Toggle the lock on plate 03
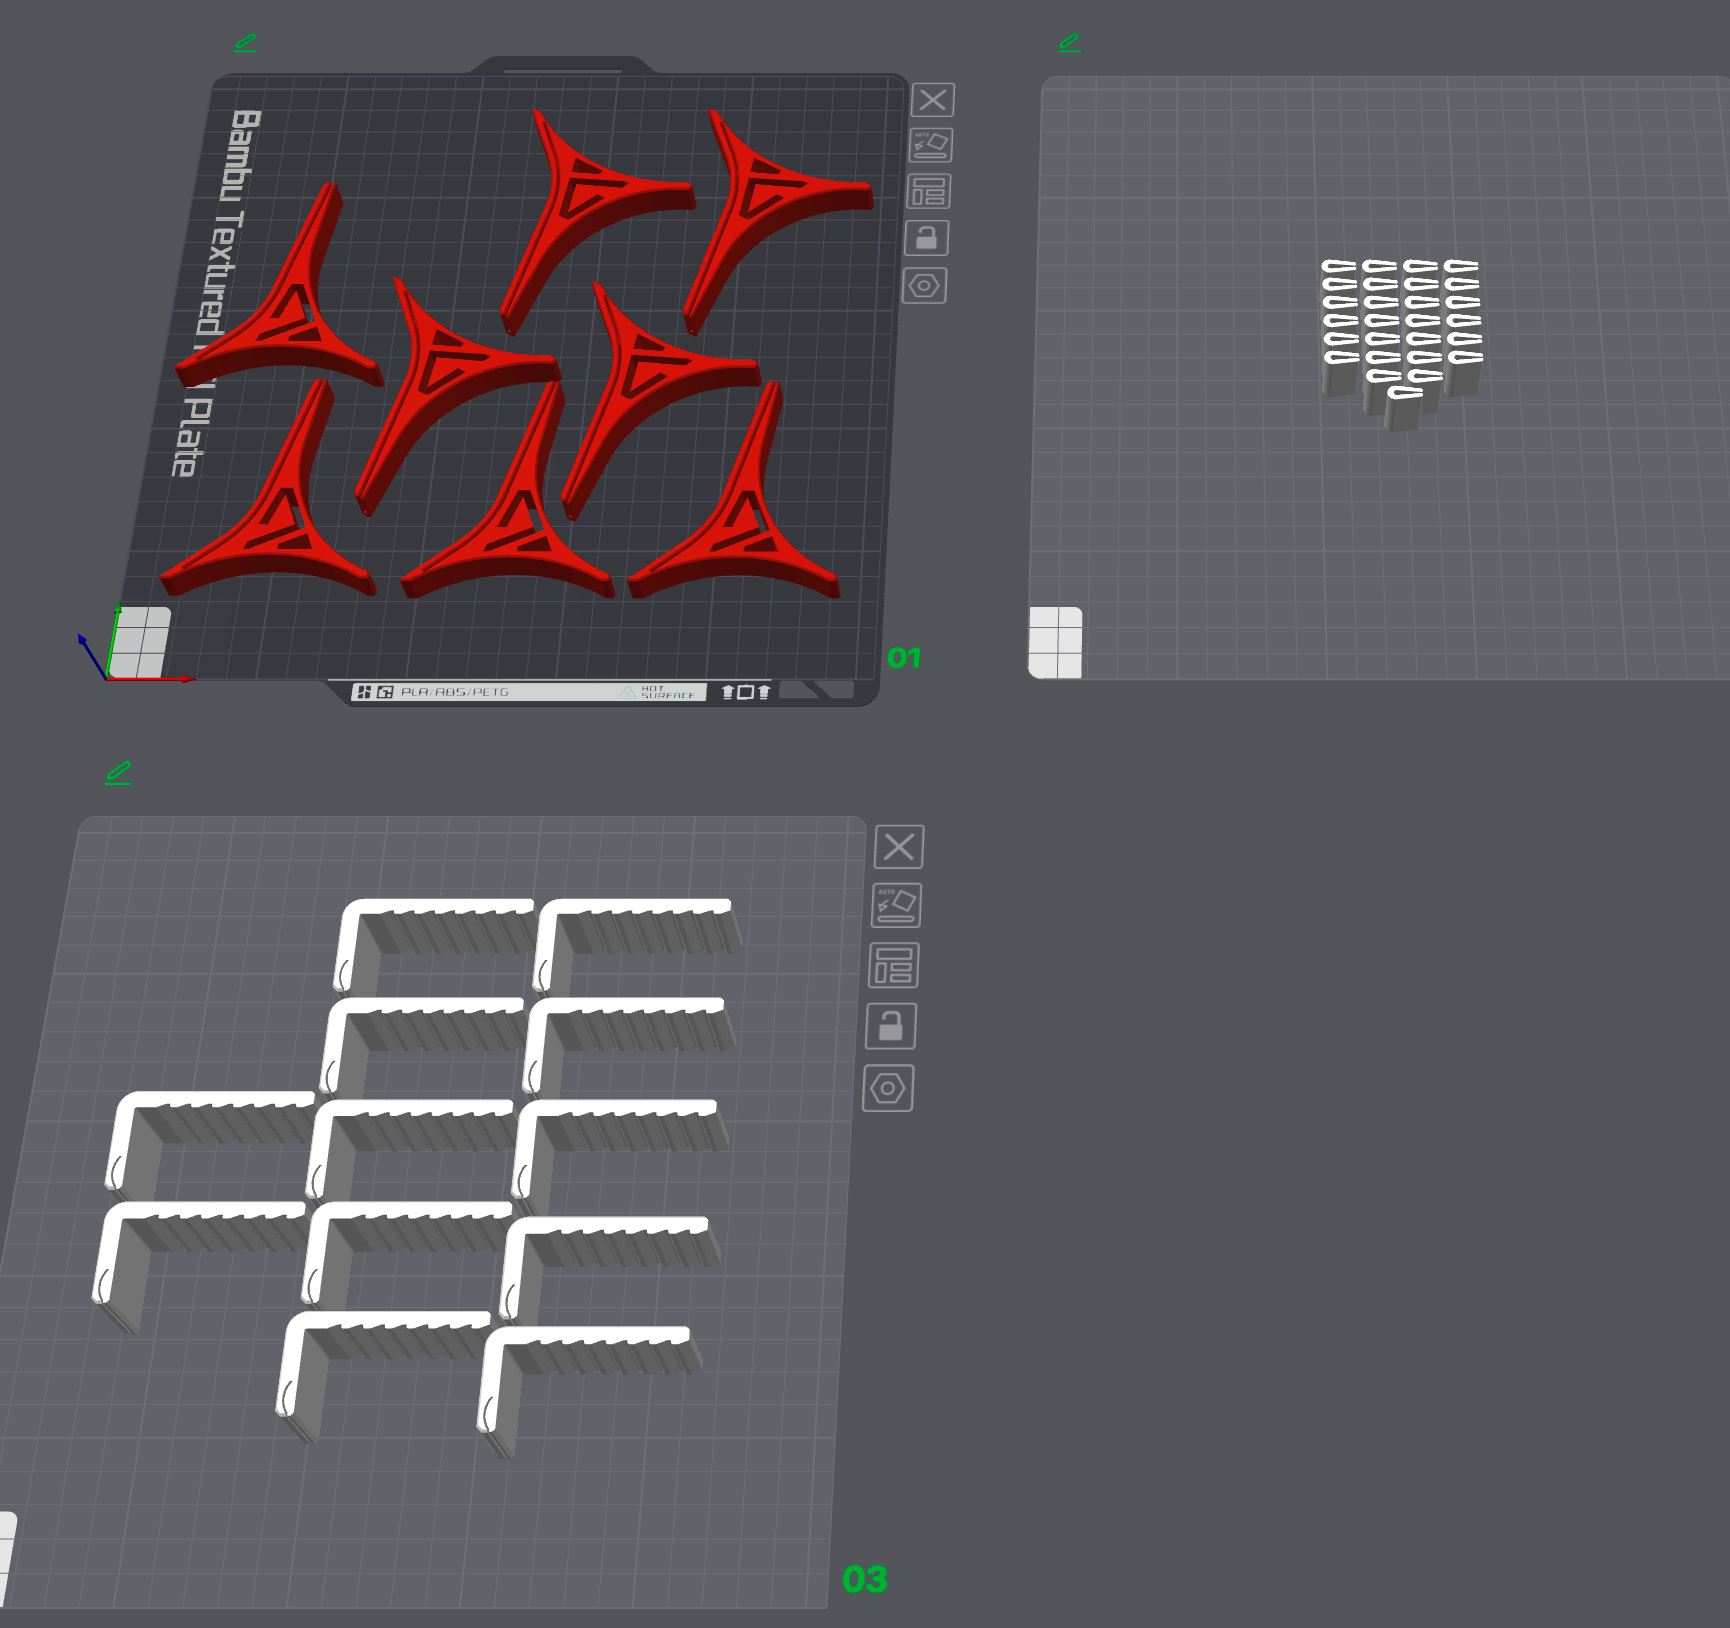1730x1628 pixels. pos(890,1026)
